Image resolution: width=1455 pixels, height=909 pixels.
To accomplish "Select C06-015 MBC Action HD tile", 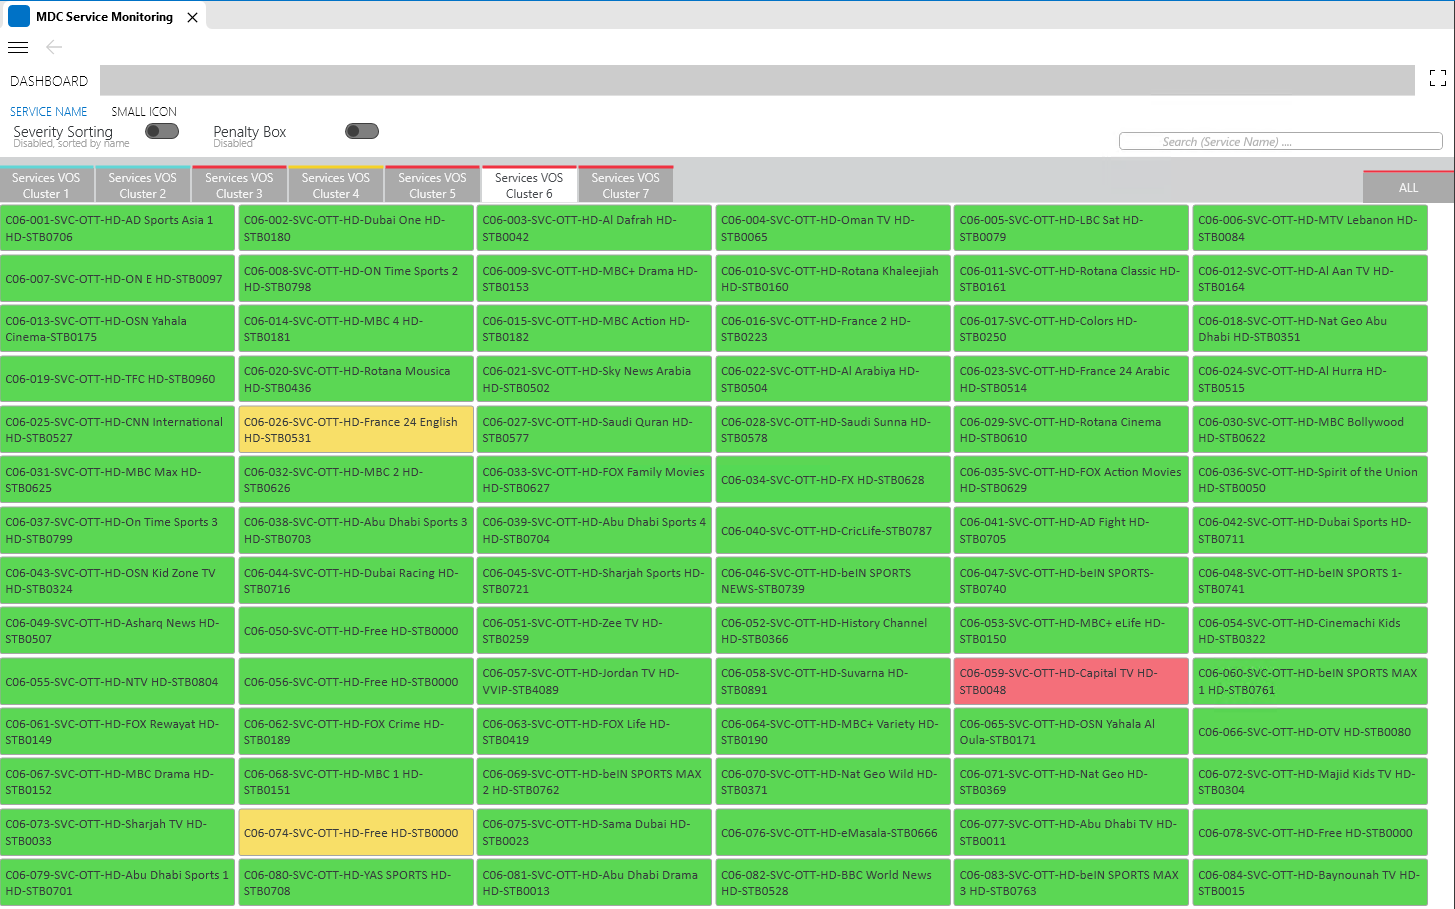I will pos(594,328).
